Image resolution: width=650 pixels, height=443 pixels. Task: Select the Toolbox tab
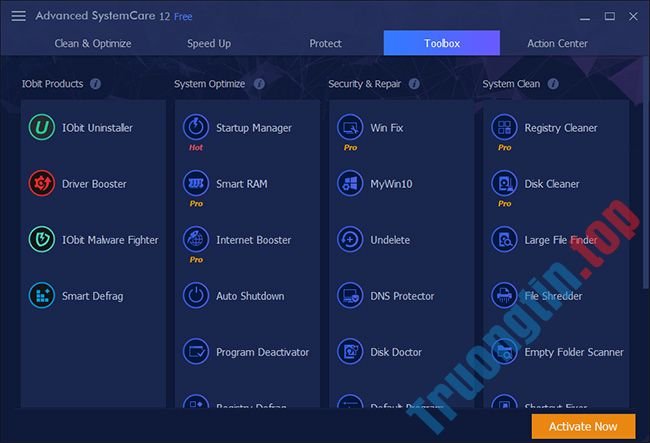[441, 43]
